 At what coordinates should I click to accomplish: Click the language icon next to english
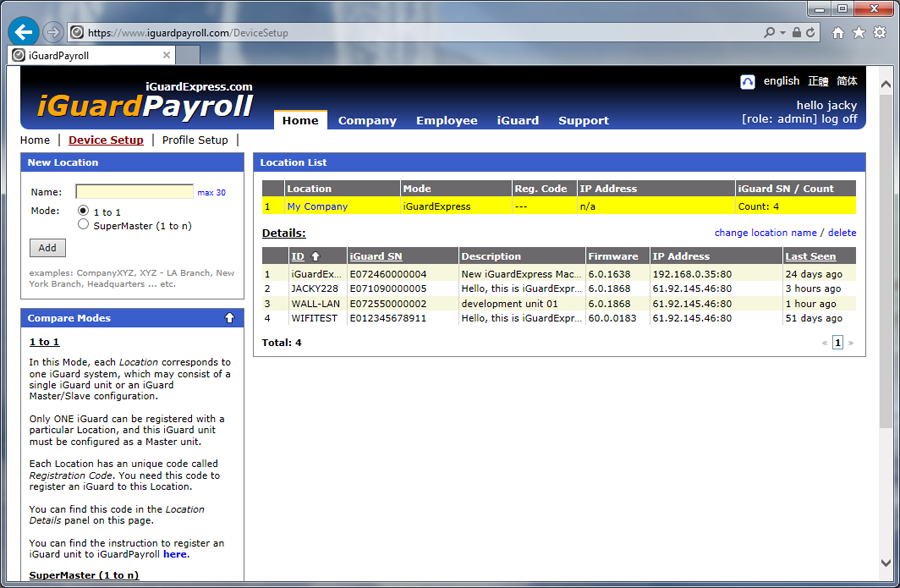point(747,82)
